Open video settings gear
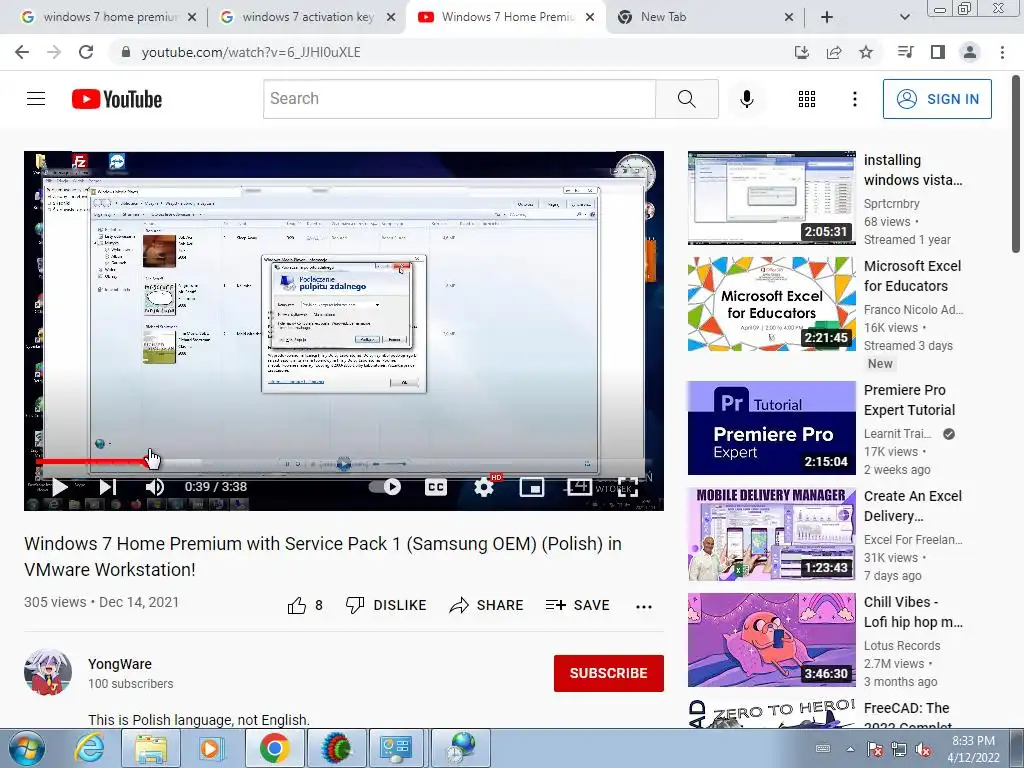1024x768 pixels. pos(484,487)
